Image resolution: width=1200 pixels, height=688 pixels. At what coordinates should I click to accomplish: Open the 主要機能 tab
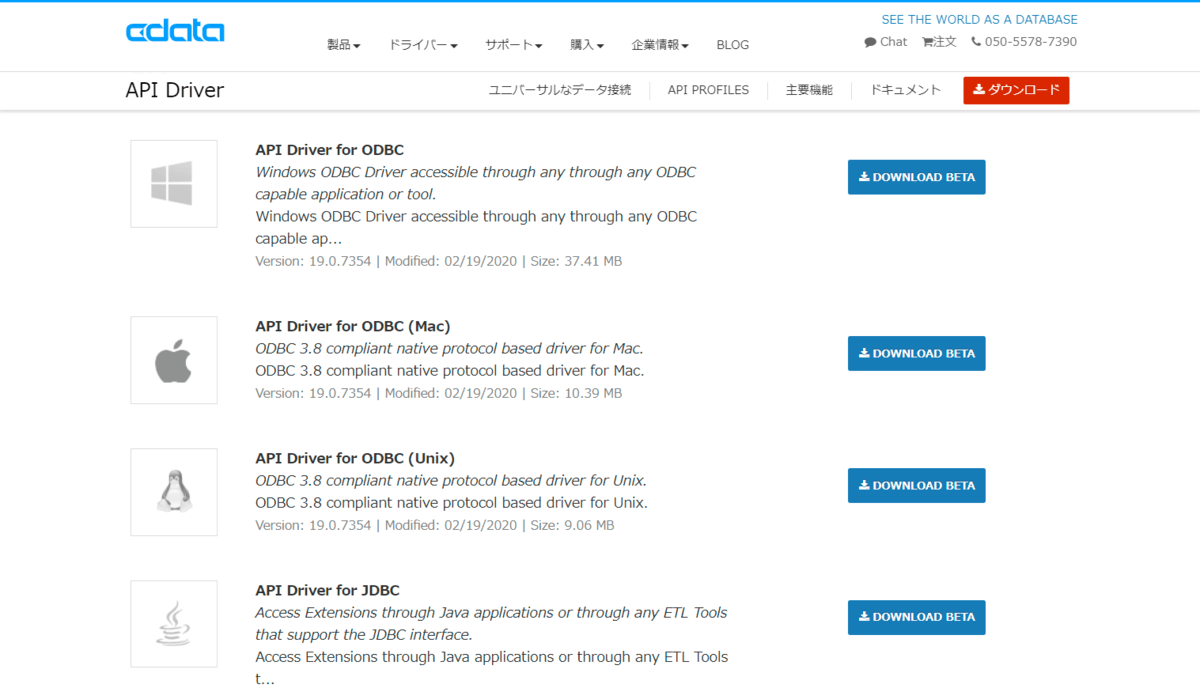[809, 90]
